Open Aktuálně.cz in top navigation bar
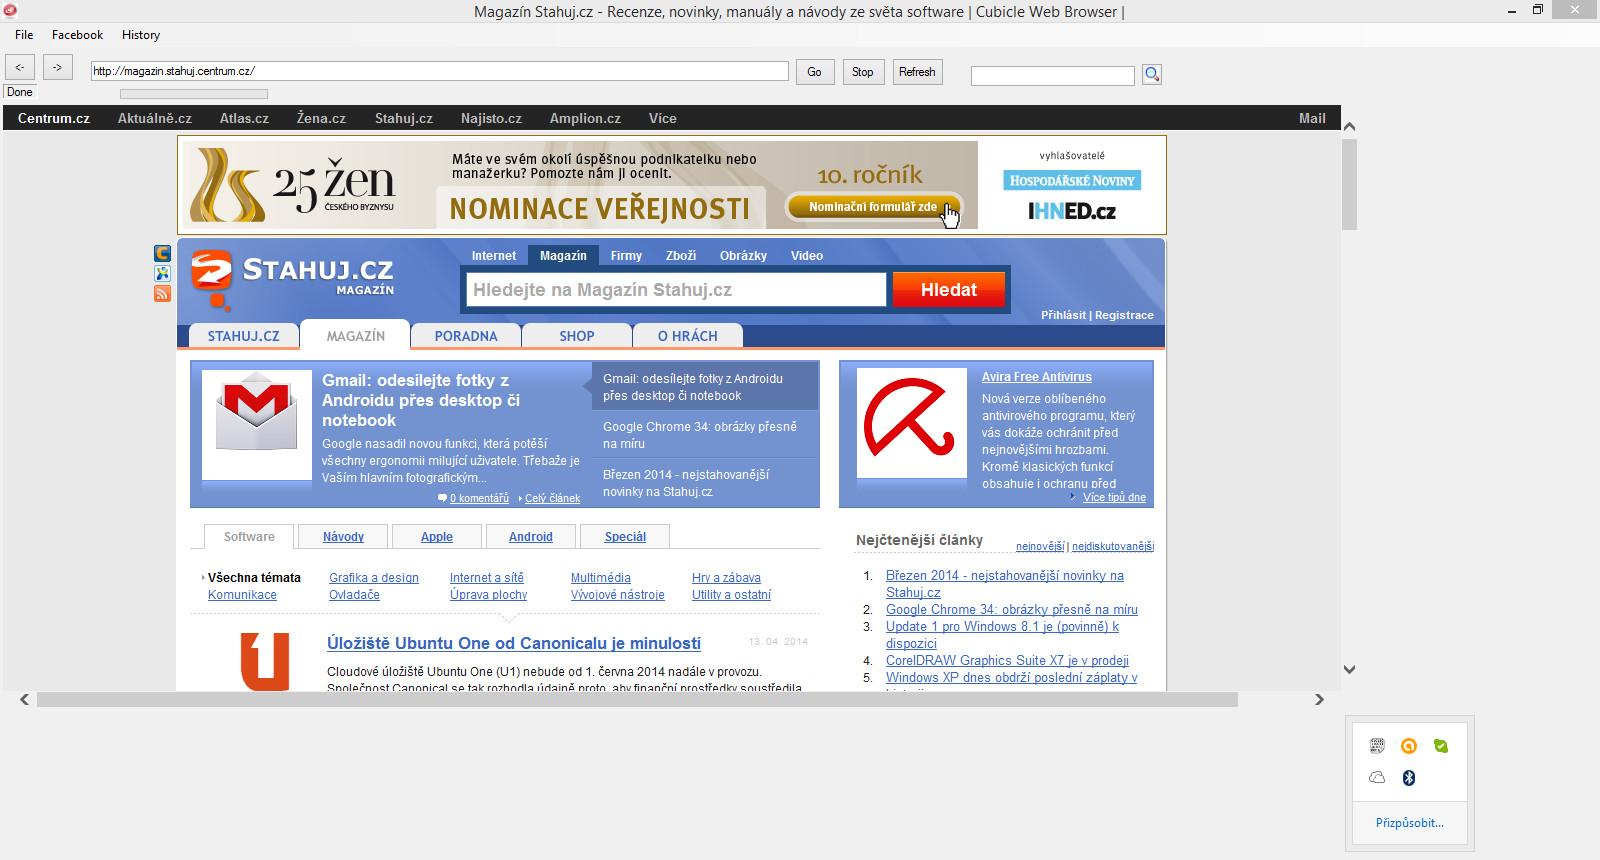Image resolution: width=1600 pixels, height=860 pixels. [155, 118]
